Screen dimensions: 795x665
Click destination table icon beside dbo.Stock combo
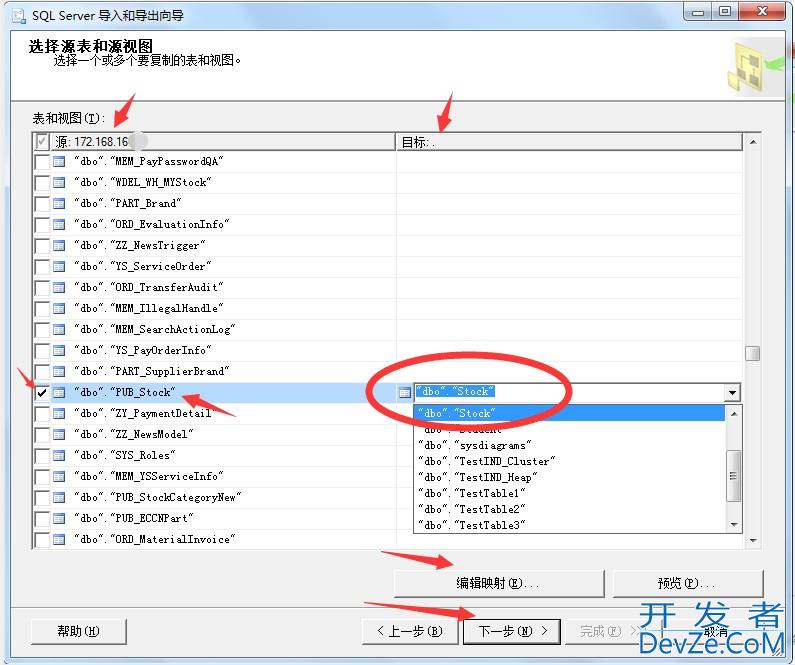[405, 393]
